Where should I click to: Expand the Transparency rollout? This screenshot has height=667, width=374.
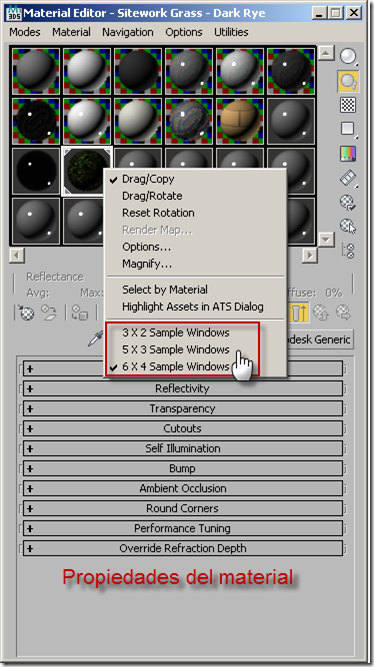point(183,408)
